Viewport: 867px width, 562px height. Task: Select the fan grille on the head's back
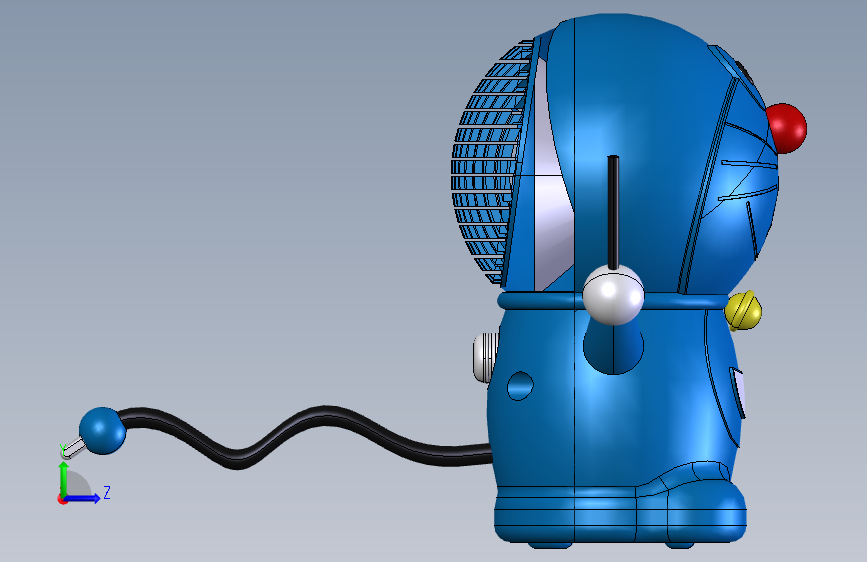point(489,163)
